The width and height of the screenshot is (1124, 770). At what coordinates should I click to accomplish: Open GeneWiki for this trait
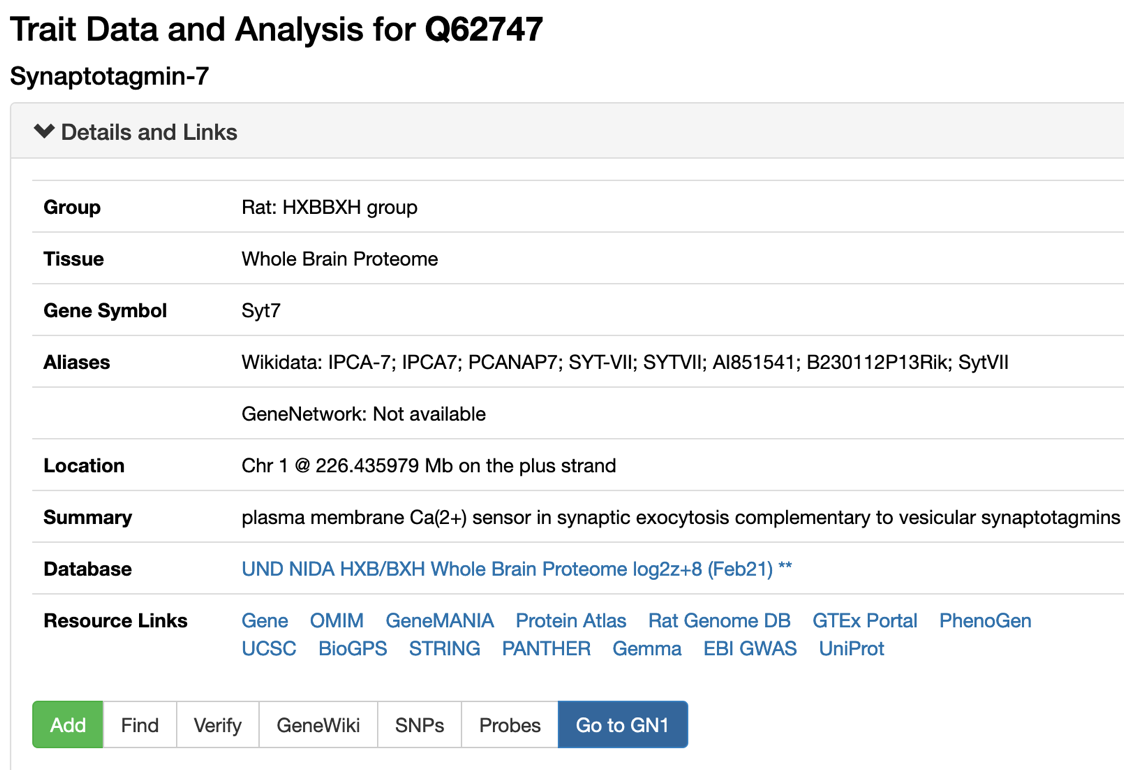point(318,725)
